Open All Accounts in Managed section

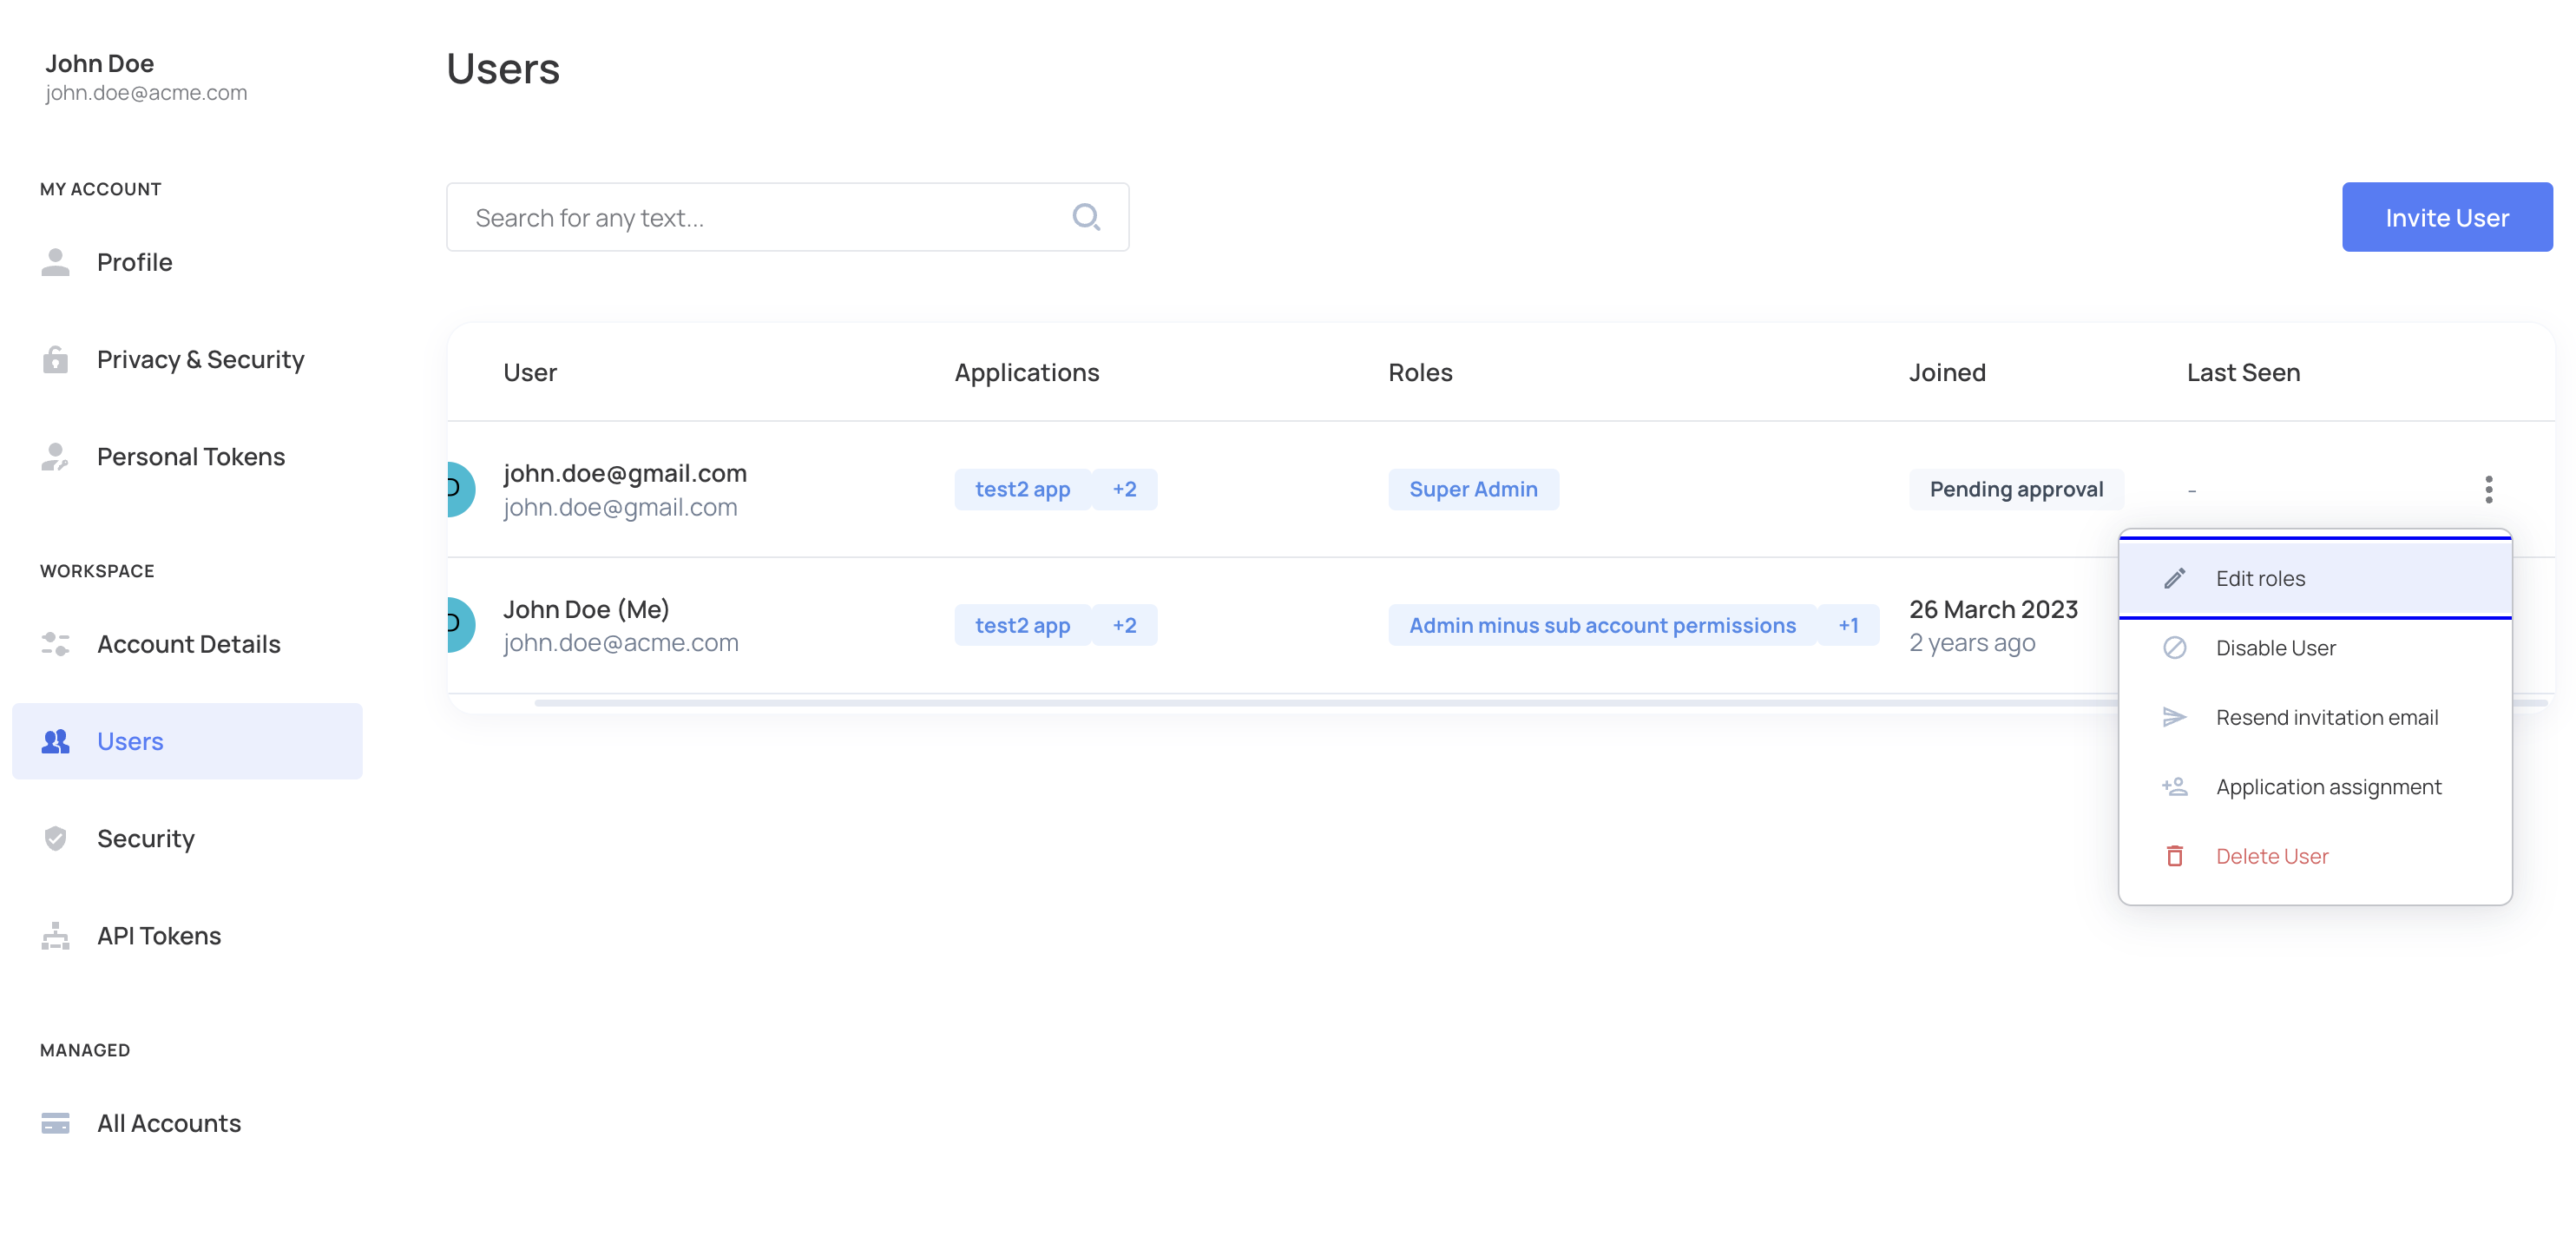168,1123
